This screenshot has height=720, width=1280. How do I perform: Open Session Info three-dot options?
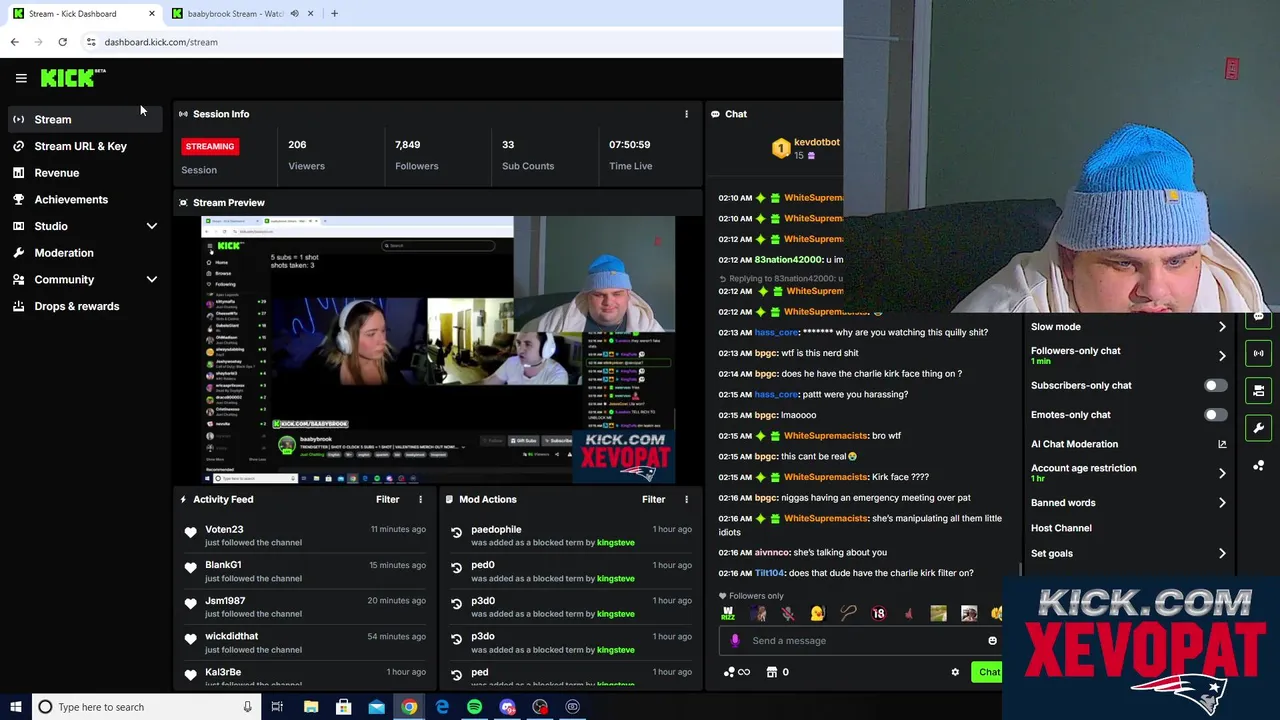[686, 114]
